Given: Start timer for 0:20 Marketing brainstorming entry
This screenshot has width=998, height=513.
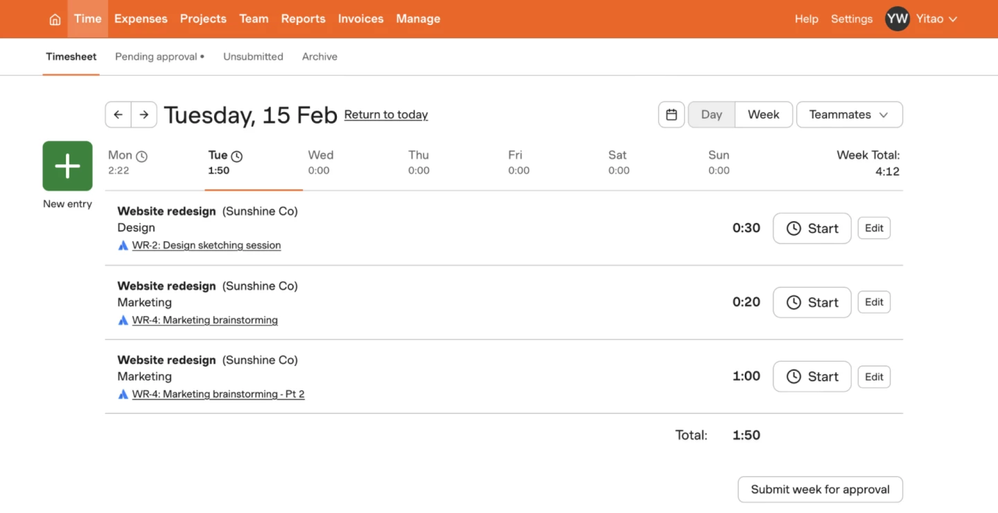Looking at the screenshot, I should click(x=812, y=302).
